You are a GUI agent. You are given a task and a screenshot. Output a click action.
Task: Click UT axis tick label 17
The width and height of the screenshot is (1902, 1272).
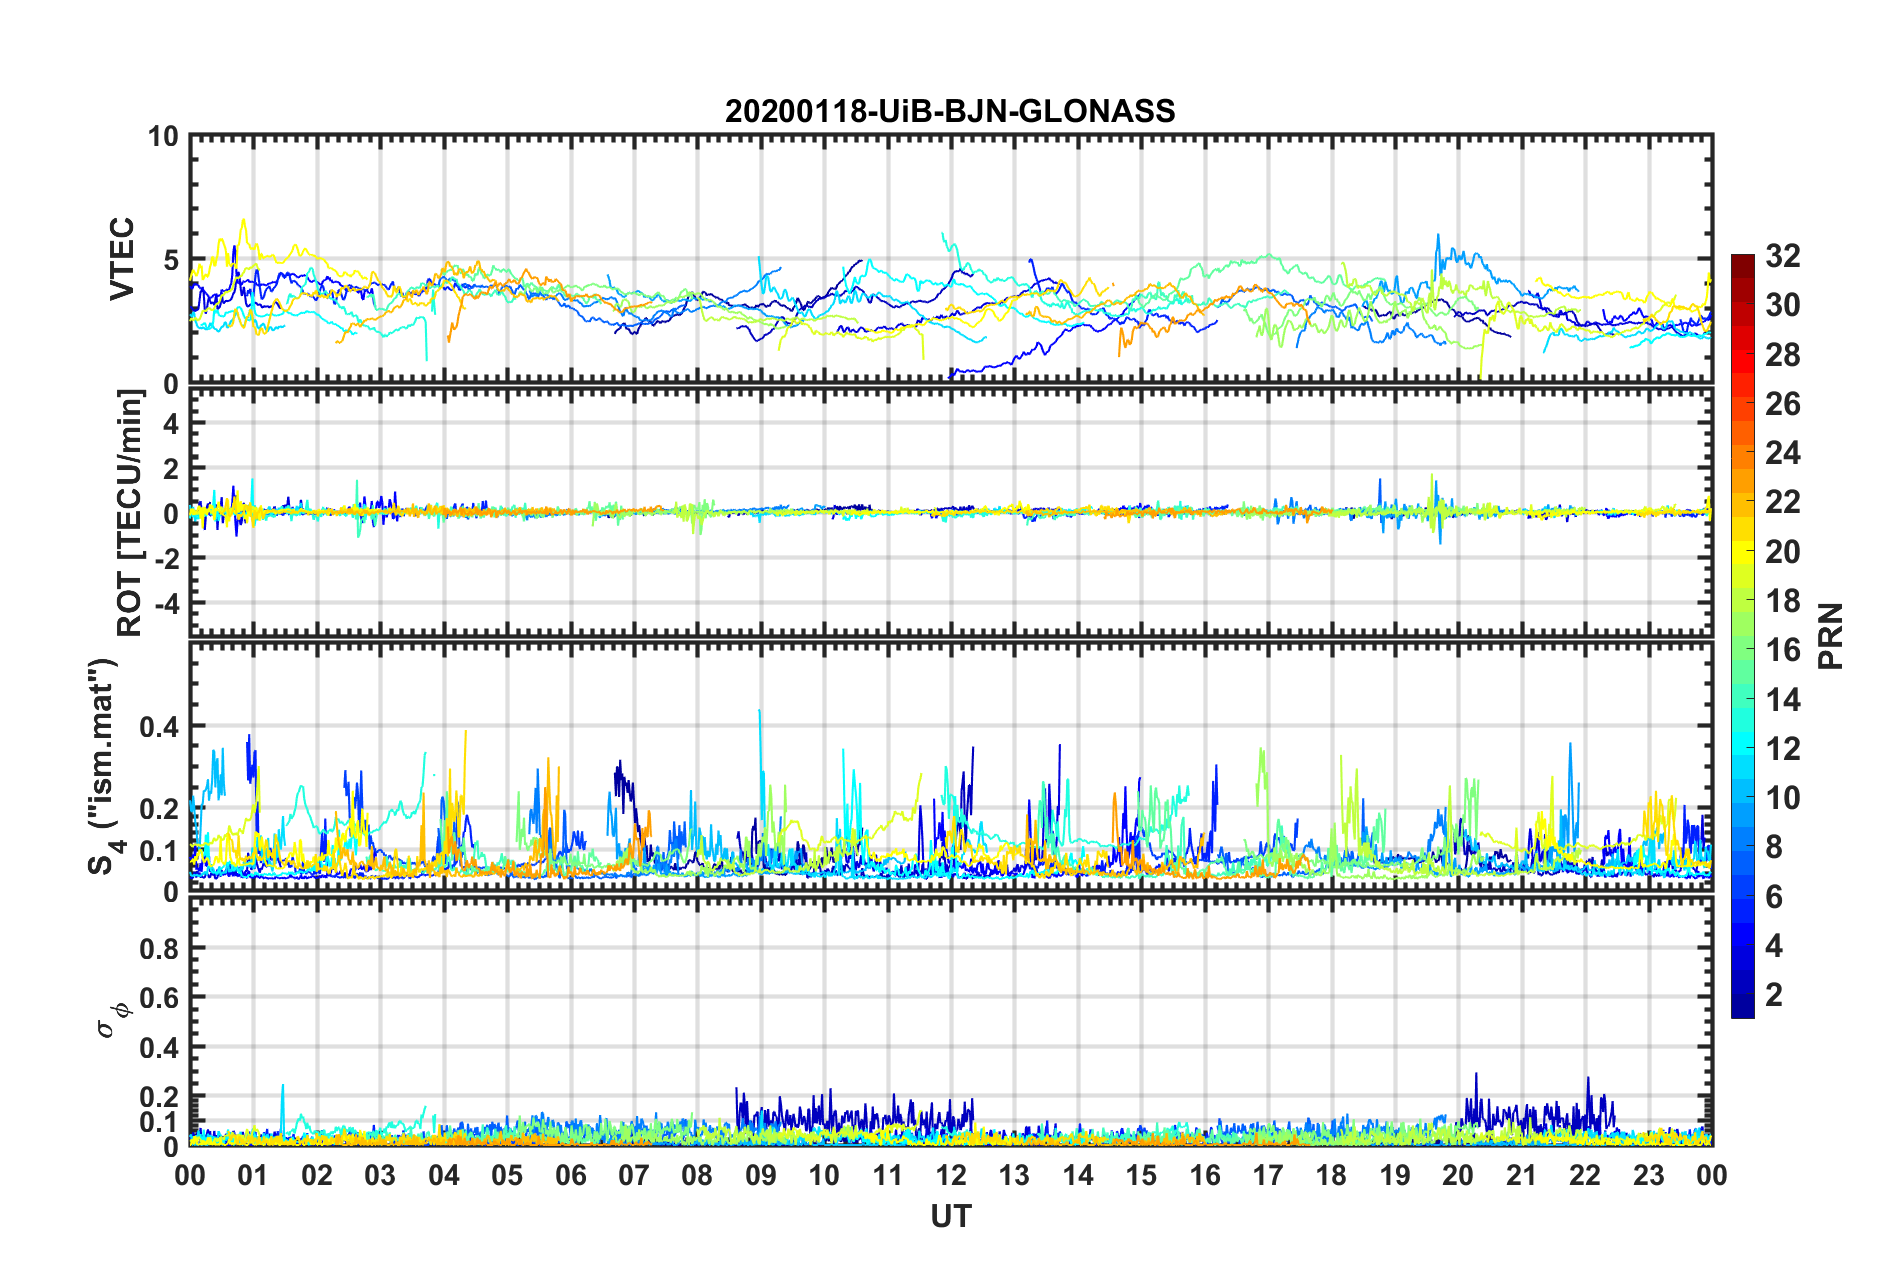pyautogui.click(x=1268, y=1175)
